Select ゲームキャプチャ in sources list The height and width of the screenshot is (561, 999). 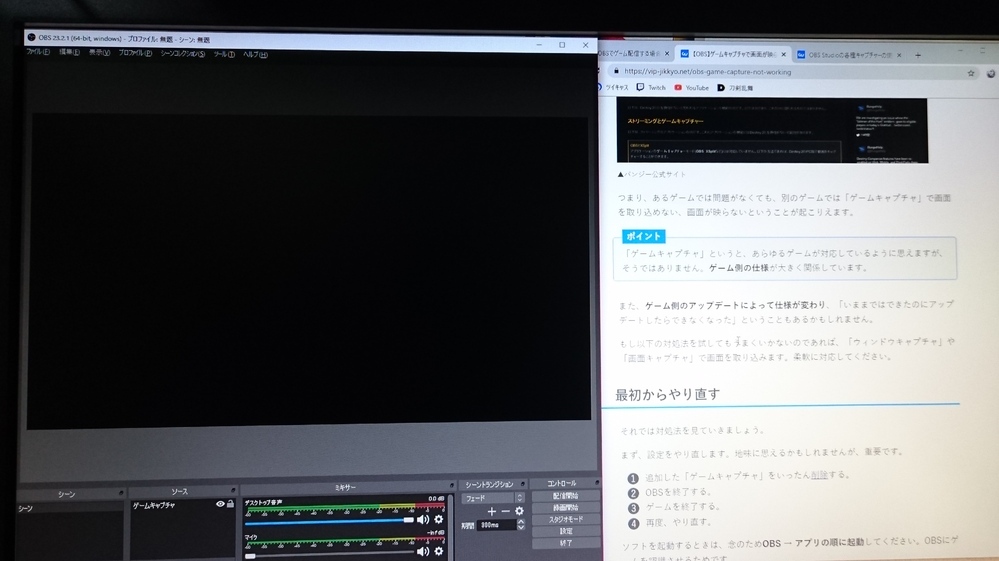182,505
